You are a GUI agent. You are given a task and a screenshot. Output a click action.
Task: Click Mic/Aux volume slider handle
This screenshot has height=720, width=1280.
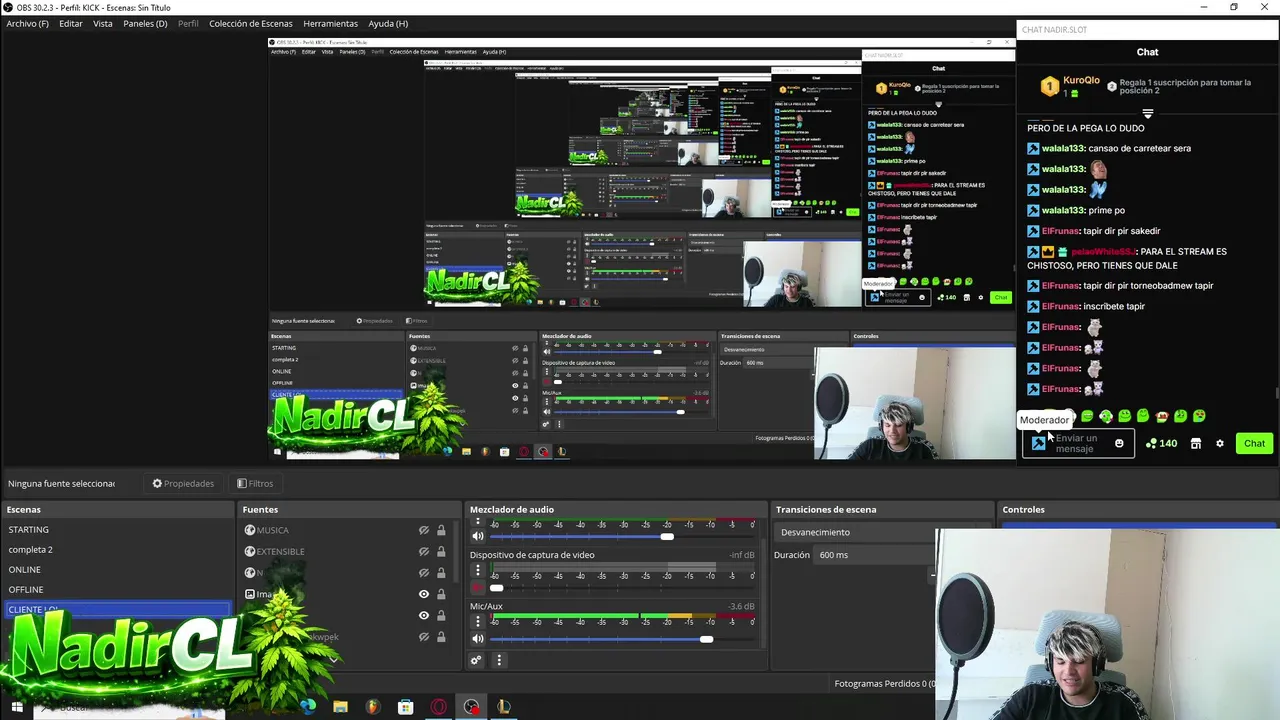pyautogui.click(x=706, y=639)
